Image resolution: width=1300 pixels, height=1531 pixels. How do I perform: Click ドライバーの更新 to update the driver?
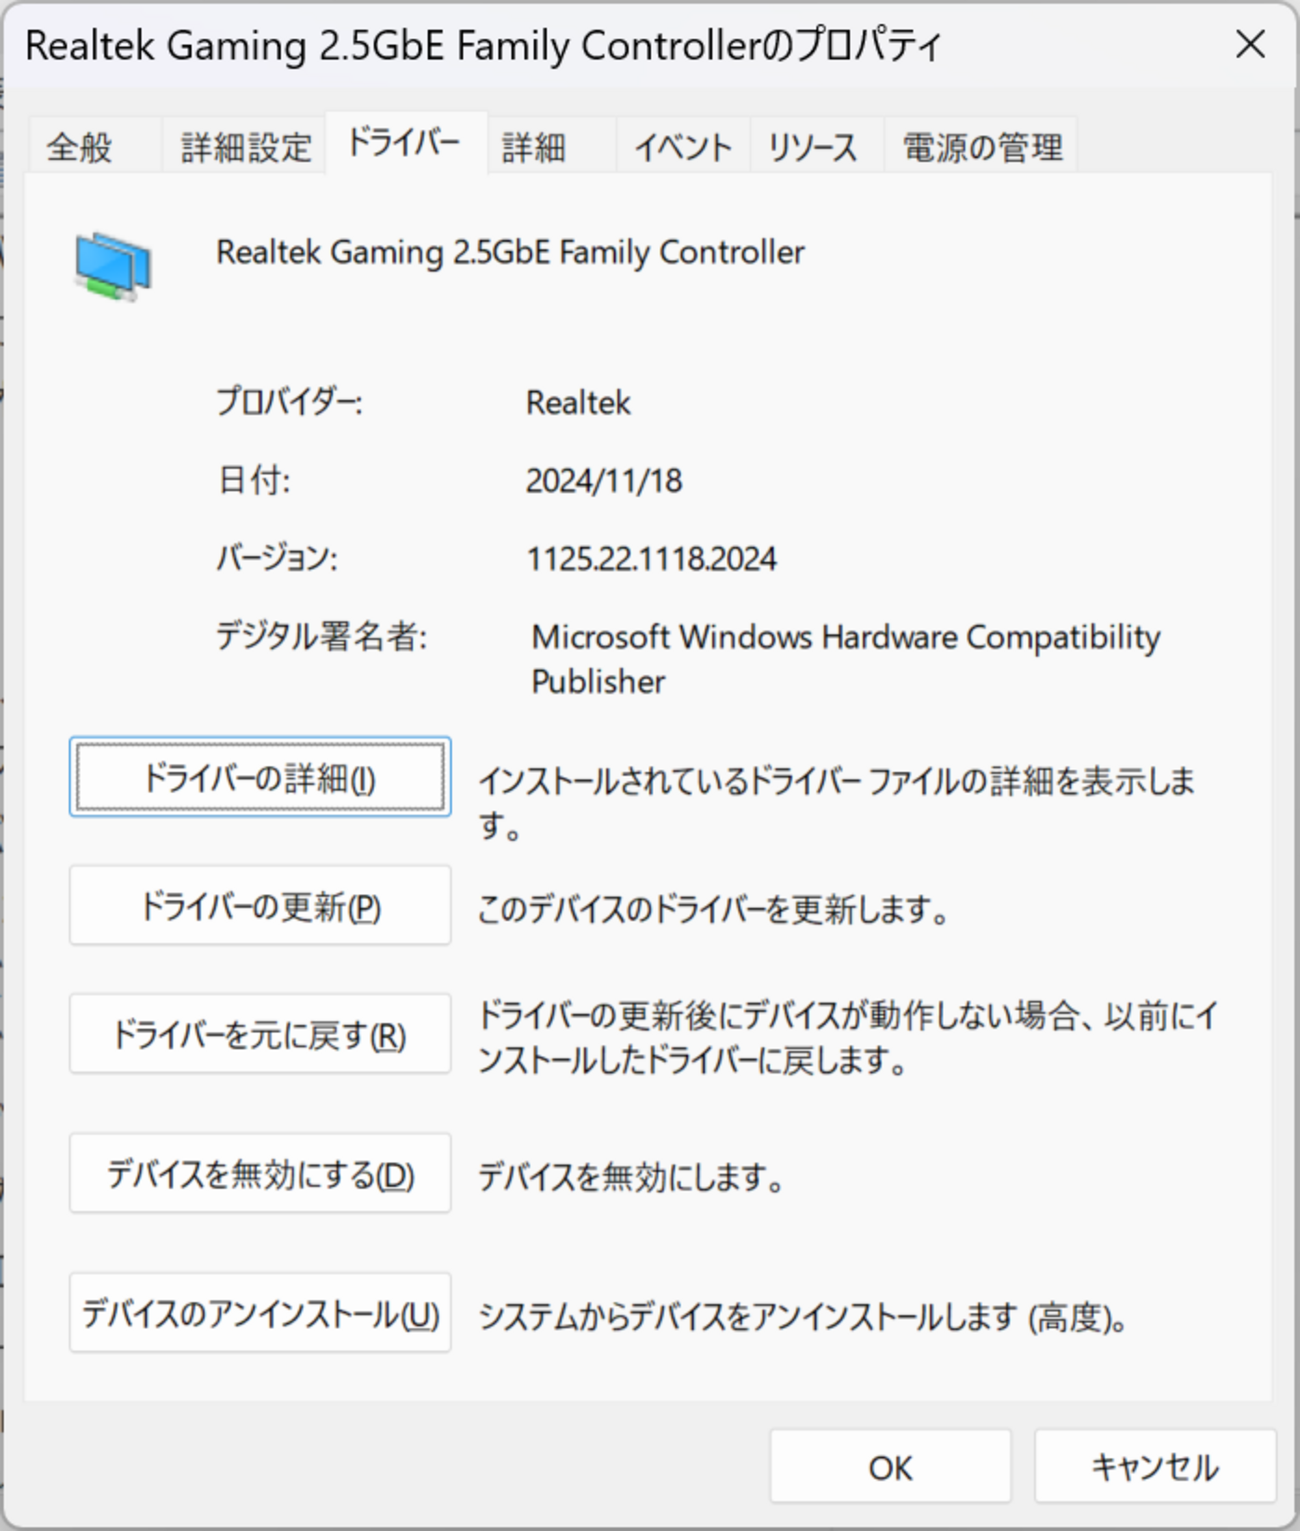coord(259,906)
